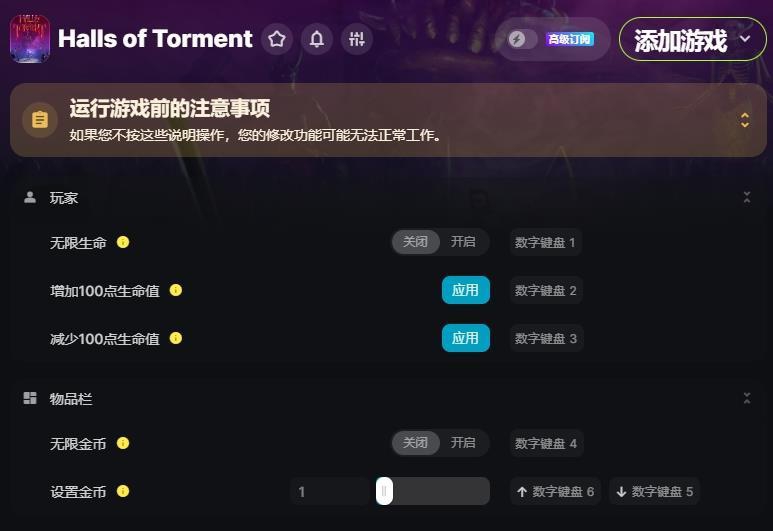773x531 pixels.
Task: Click info icon beside 增加100点生命值
Action: click(x=176, y=290)
